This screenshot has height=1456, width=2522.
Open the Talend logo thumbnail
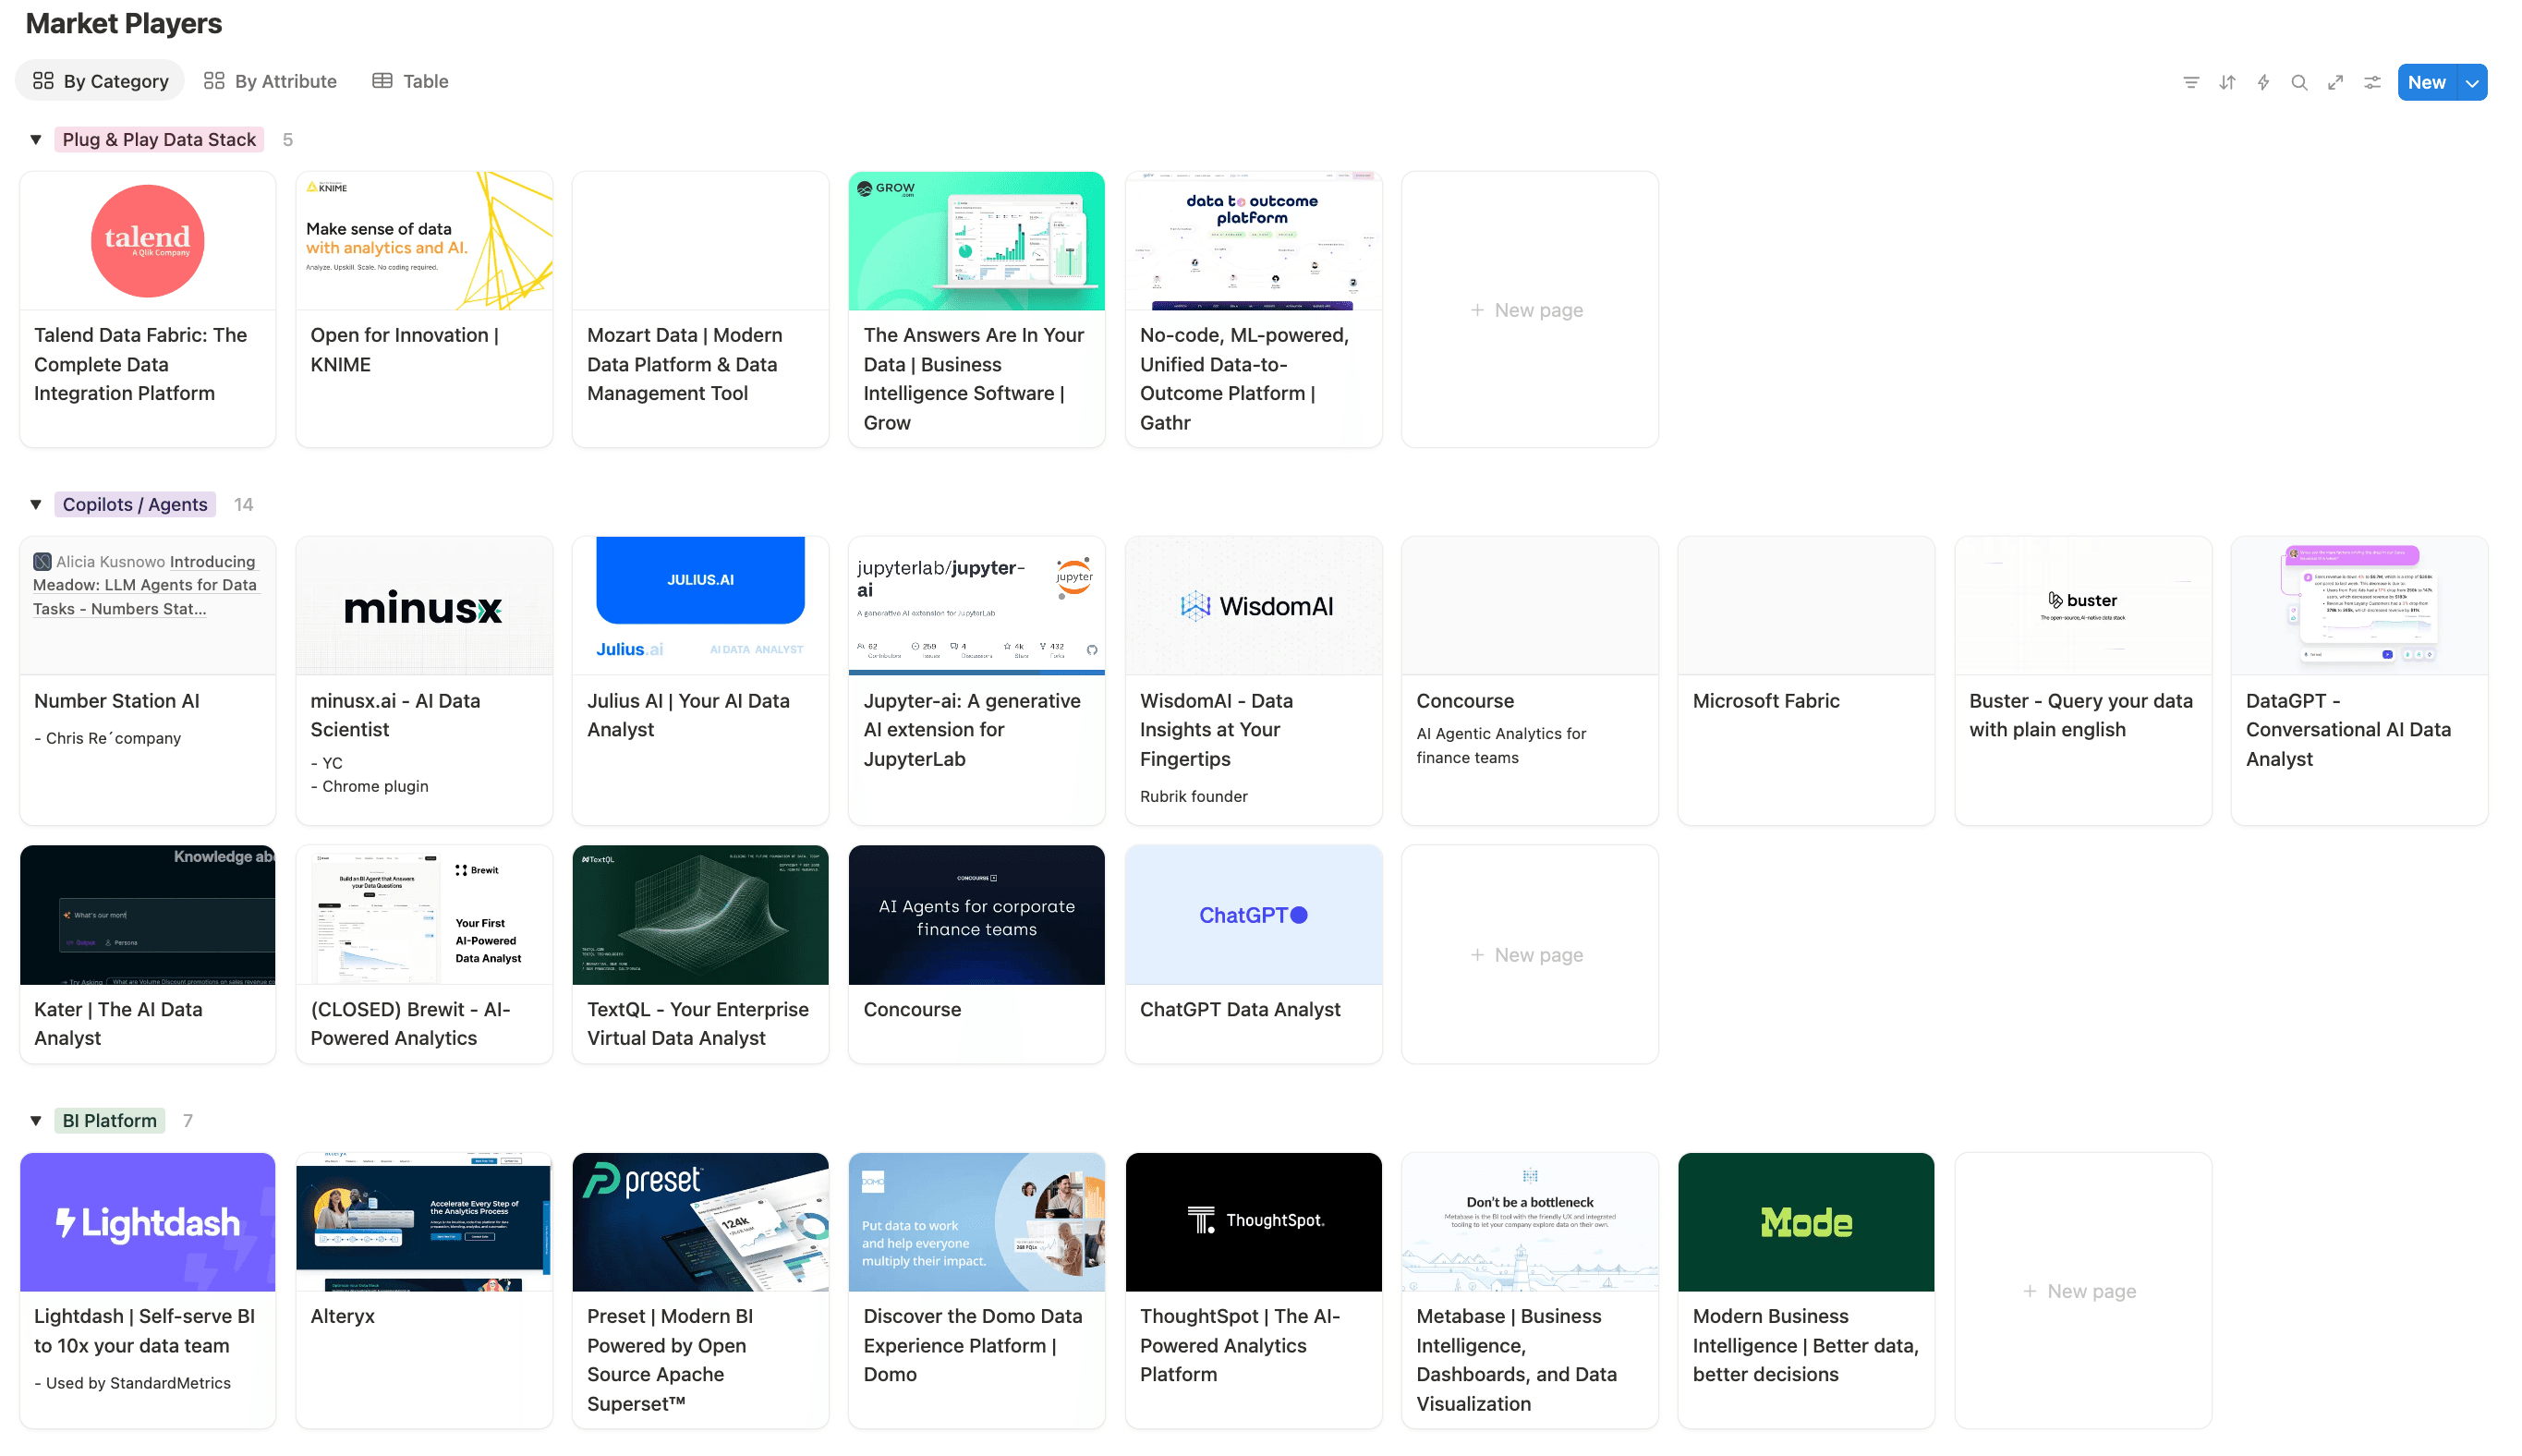(147, 241)
